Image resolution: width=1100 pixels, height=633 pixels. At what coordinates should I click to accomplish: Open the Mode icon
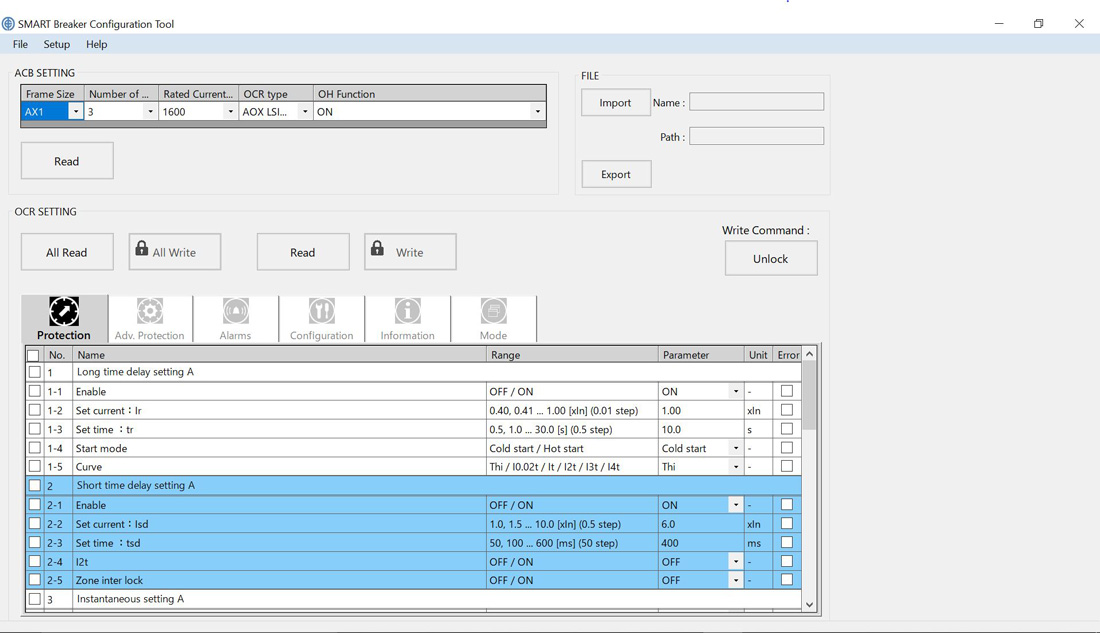493,311
